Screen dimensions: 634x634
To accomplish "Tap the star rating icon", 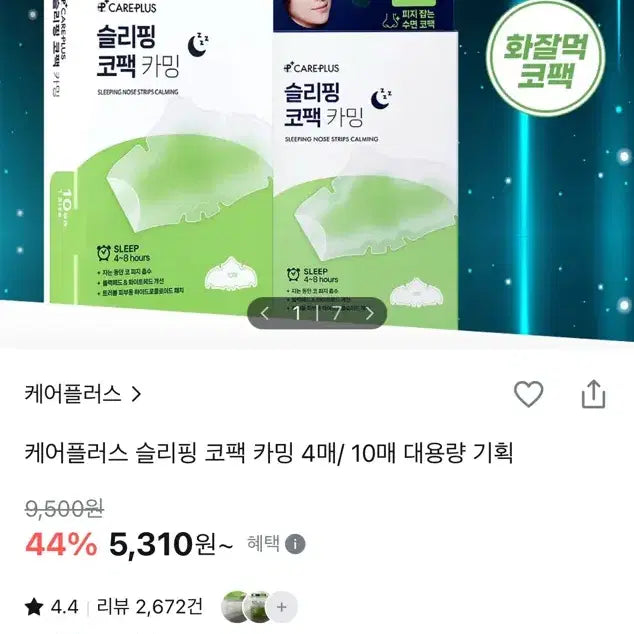I will tap(34, 607).
